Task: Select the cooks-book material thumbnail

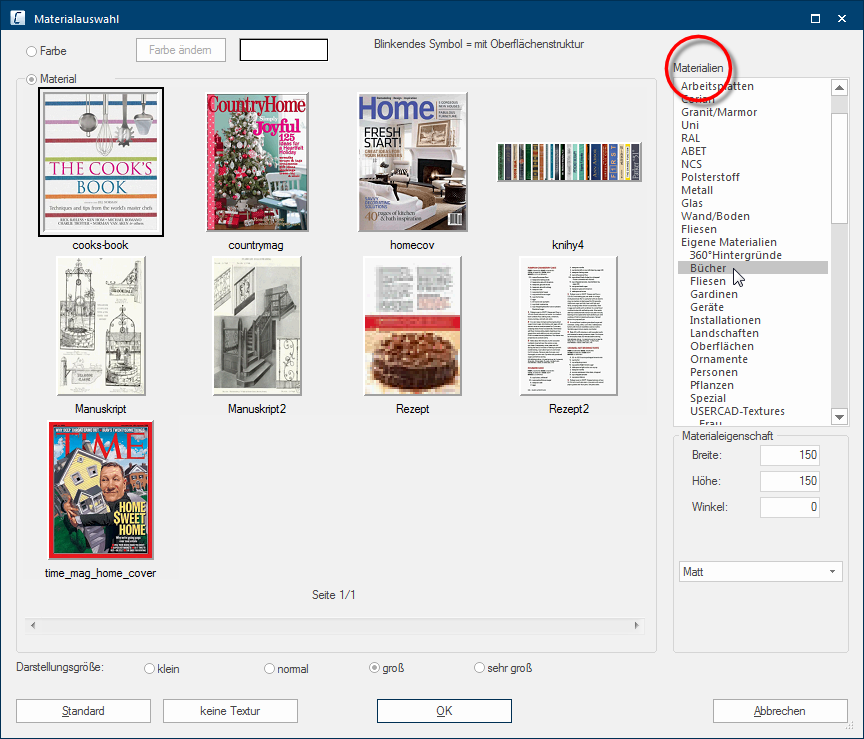Action: coord(100,162)
